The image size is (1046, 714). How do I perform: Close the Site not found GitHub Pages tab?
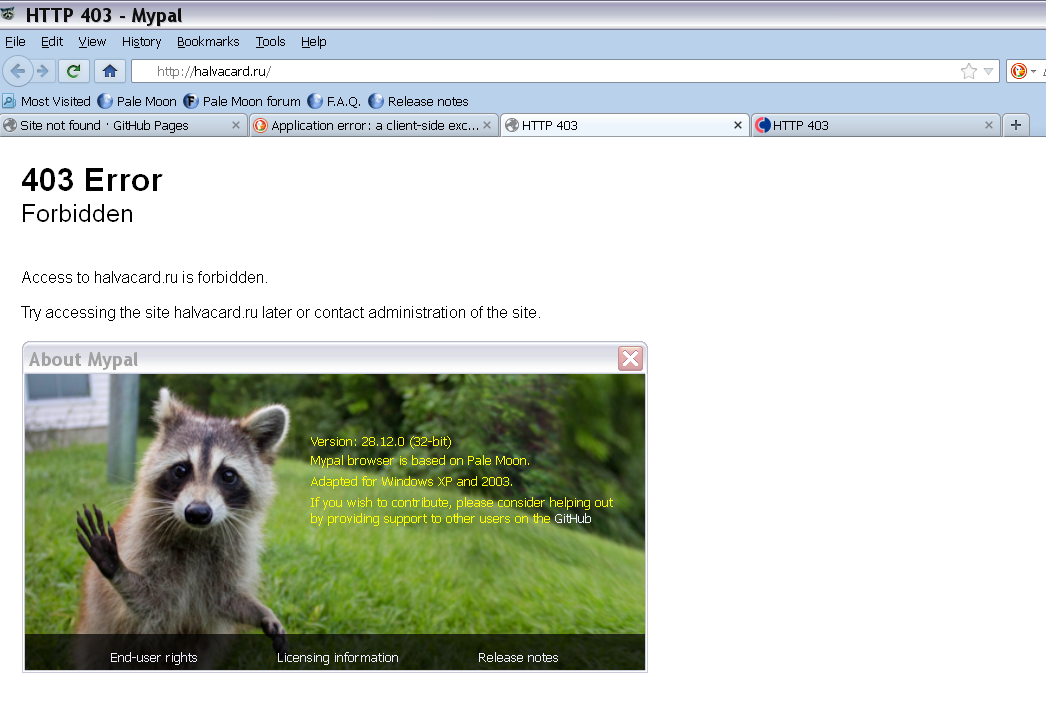(235, 125)
